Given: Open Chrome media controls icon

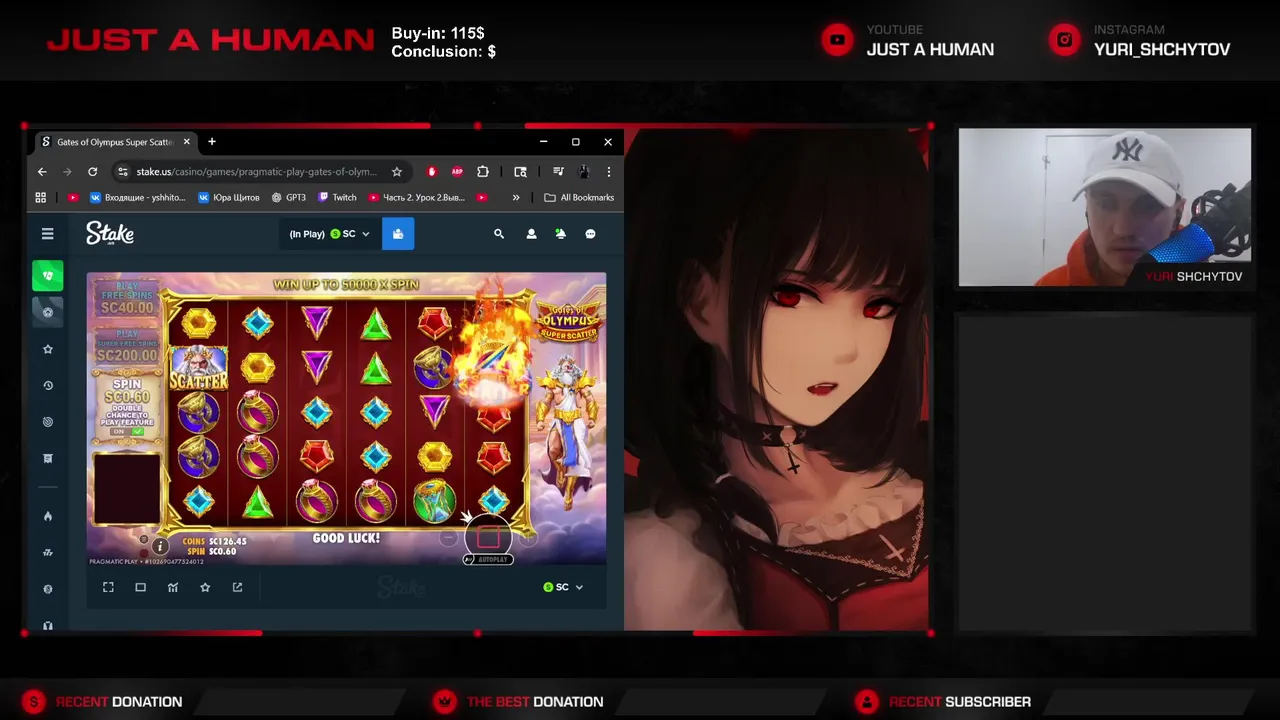Looking at the screenshot, I should [558, 172].
